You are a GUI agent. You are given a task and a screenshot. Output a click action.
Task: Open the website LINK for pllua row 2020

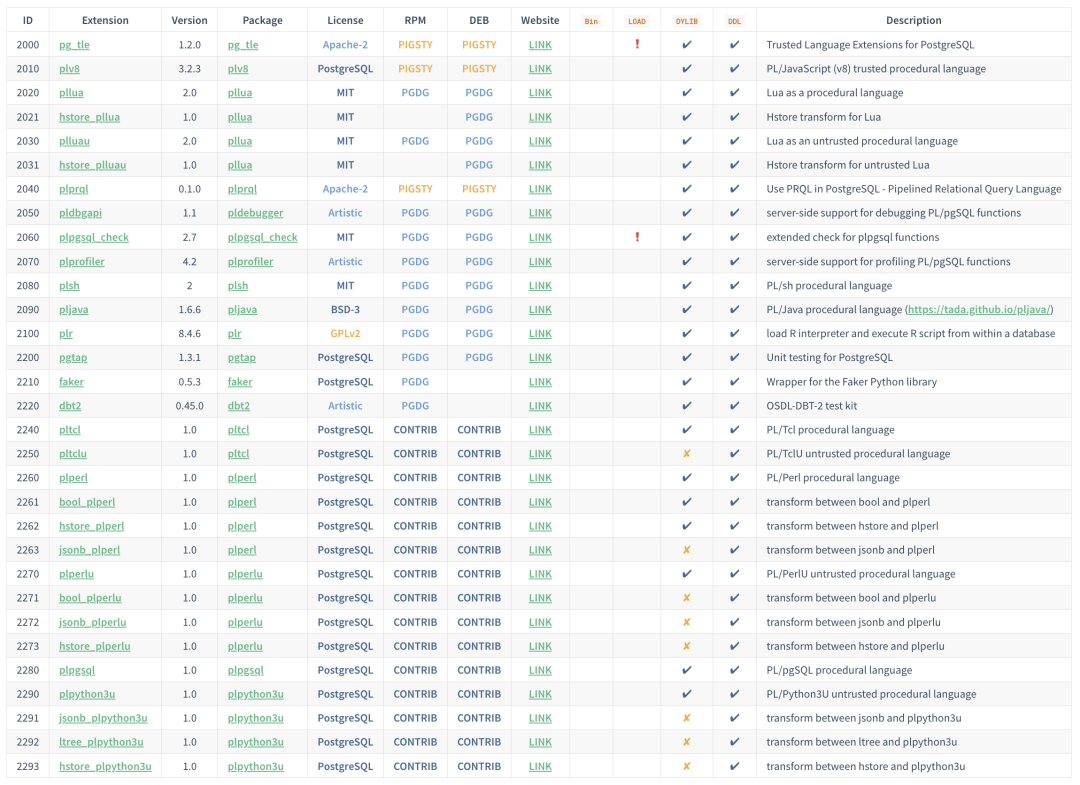[540, 93]
